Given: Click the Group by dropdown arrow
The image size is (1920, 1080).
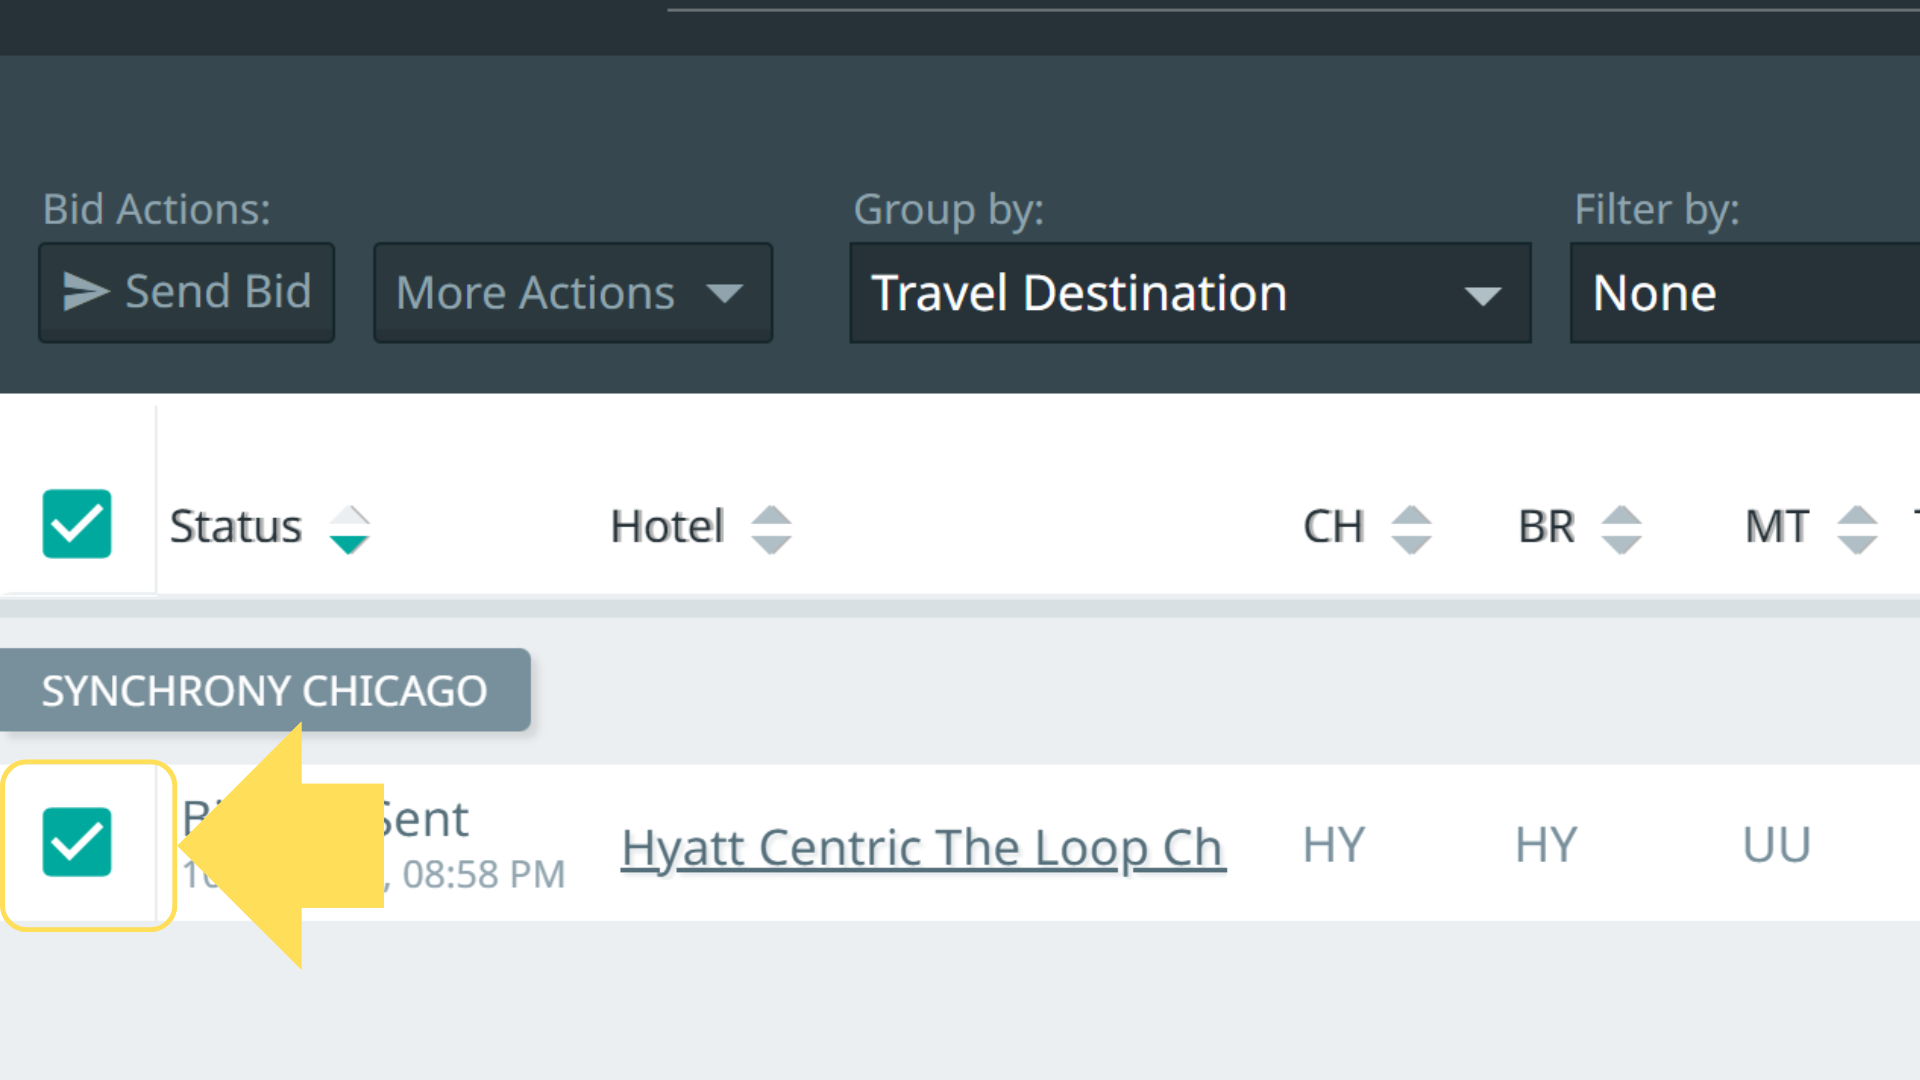Looking at the screenshot, I should click(x=1482, y=296).
